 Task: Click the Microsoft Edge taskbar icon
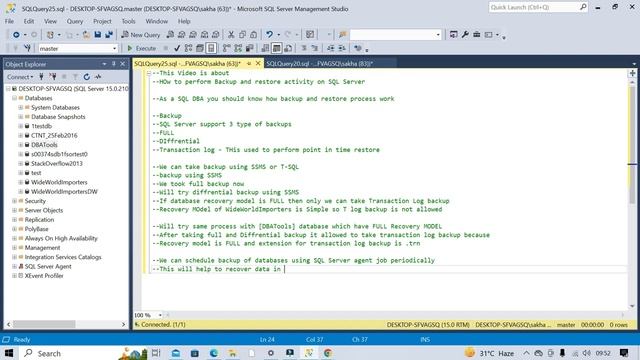pyautogui.click(x=213, y=353)
